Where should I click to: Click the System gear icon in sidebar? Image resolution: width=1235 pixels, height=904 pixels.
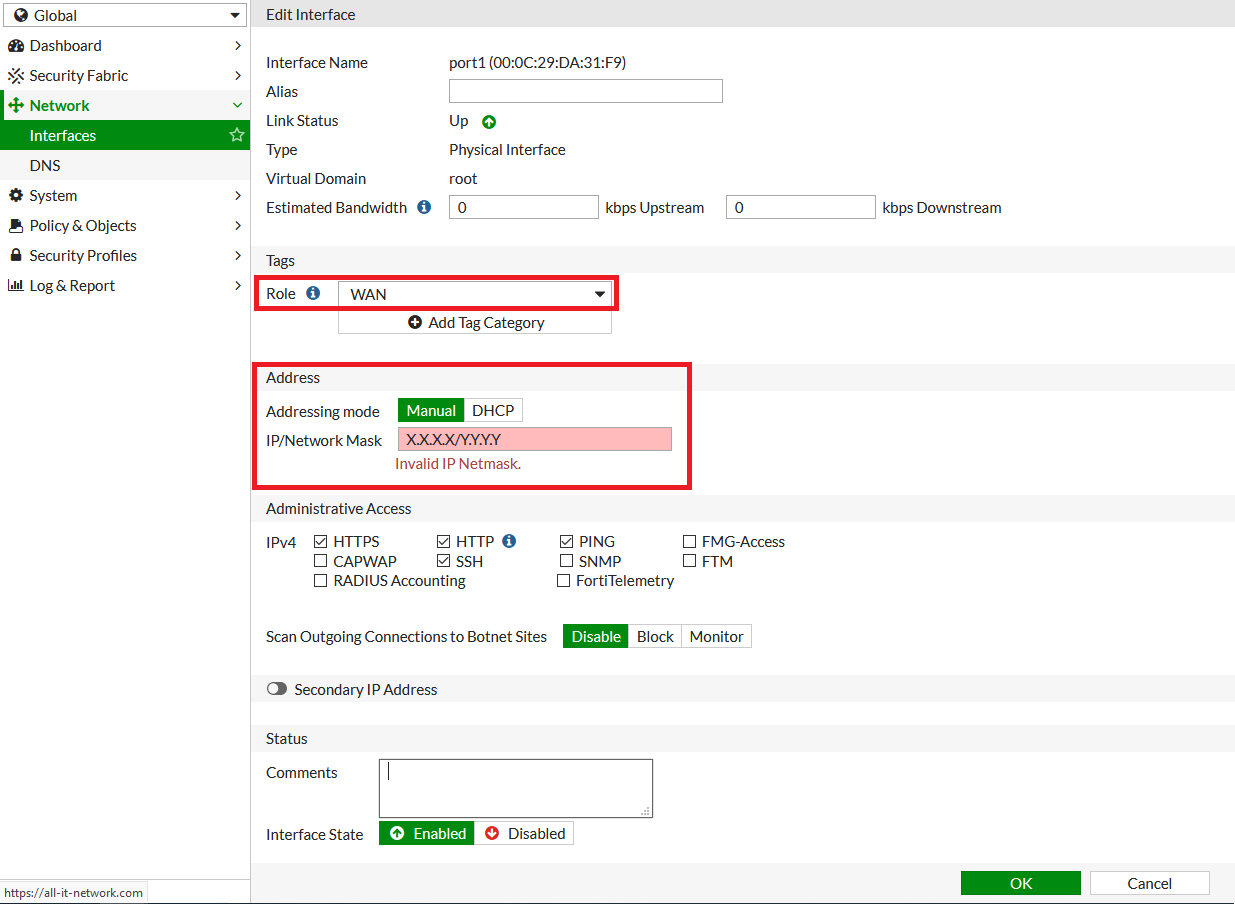pos(16,196)
